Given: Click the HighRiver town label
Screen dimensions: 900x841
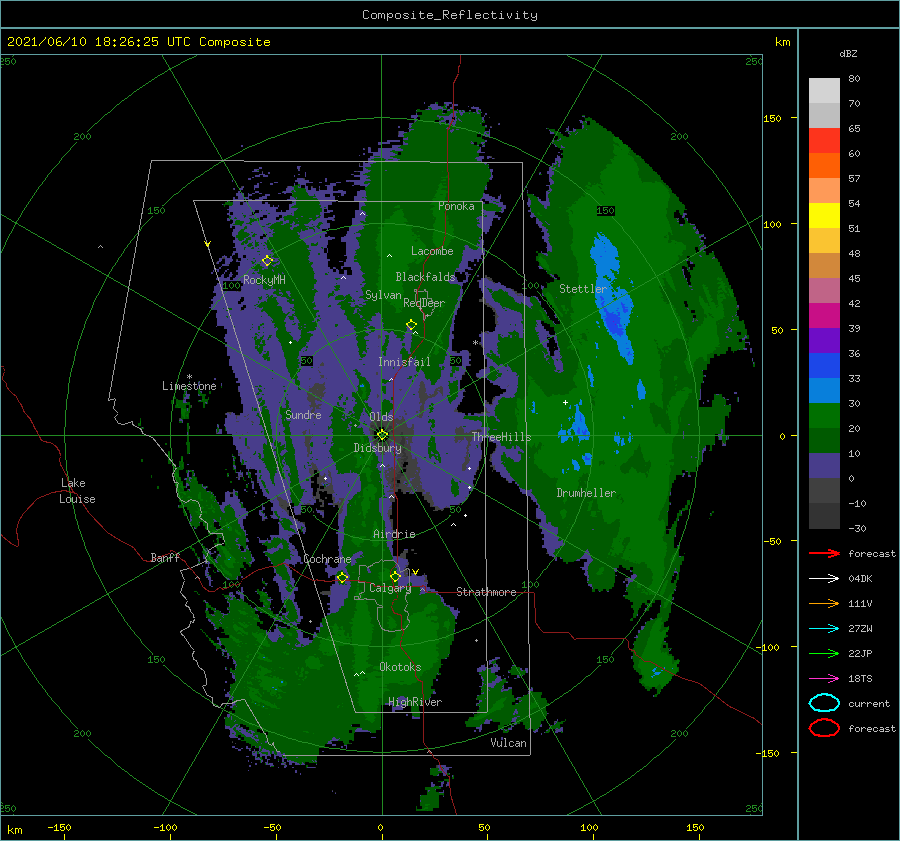Looking at the screenshot, I should (x=415, y=702).
